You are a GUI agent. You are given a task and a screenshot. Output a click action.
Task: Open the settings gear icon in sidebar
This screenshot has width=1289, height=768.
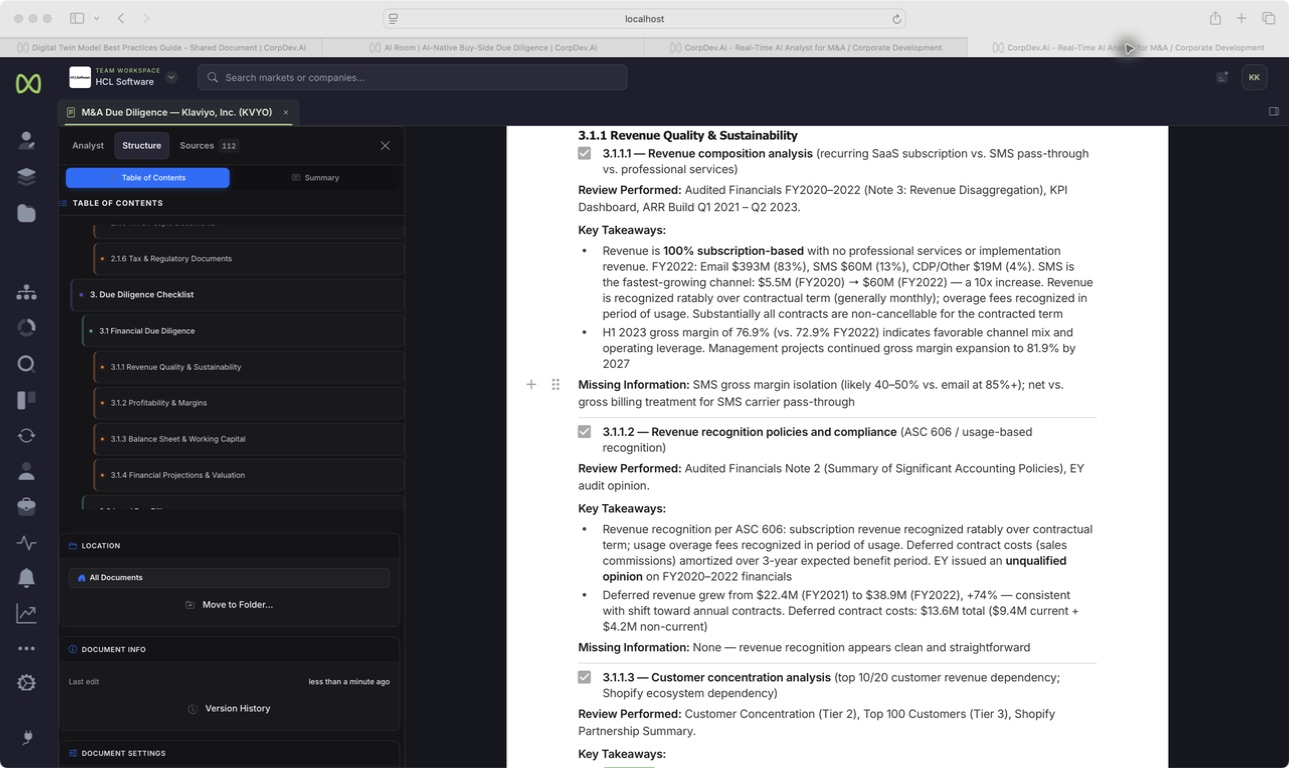pyautogui.click(x=27, y=683)
